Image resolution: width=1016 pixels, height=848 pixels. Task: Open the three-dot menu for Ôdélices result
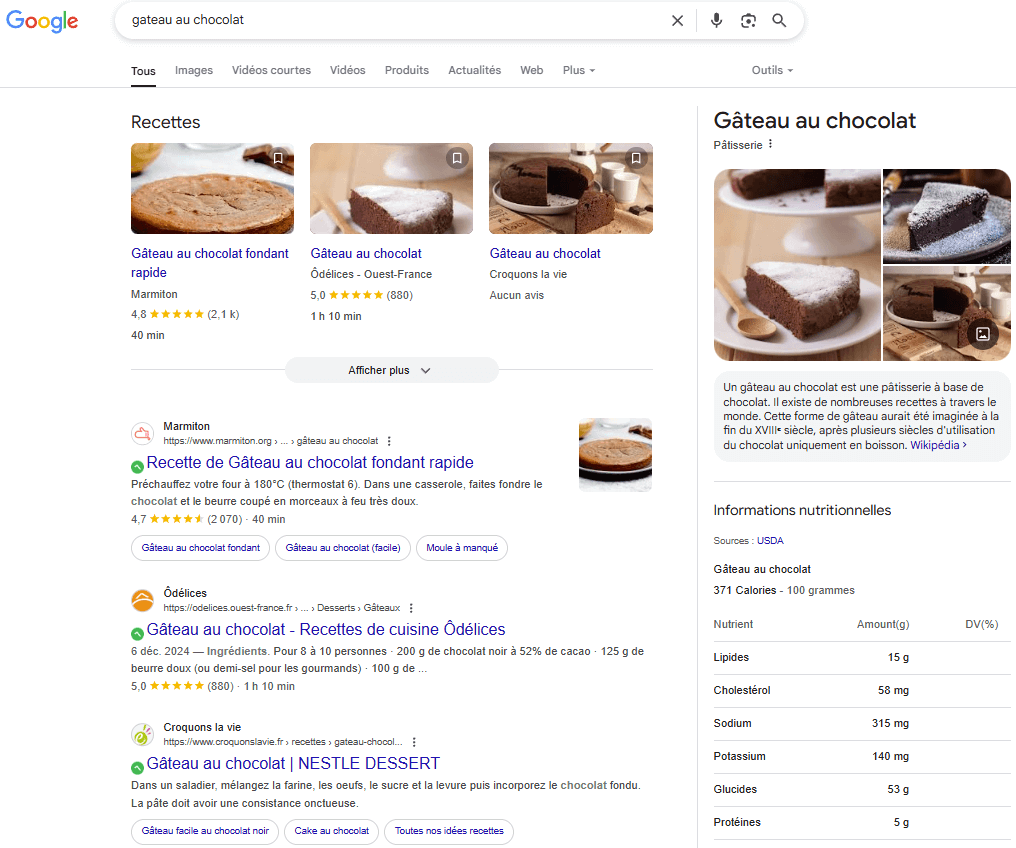click(411, 608)
